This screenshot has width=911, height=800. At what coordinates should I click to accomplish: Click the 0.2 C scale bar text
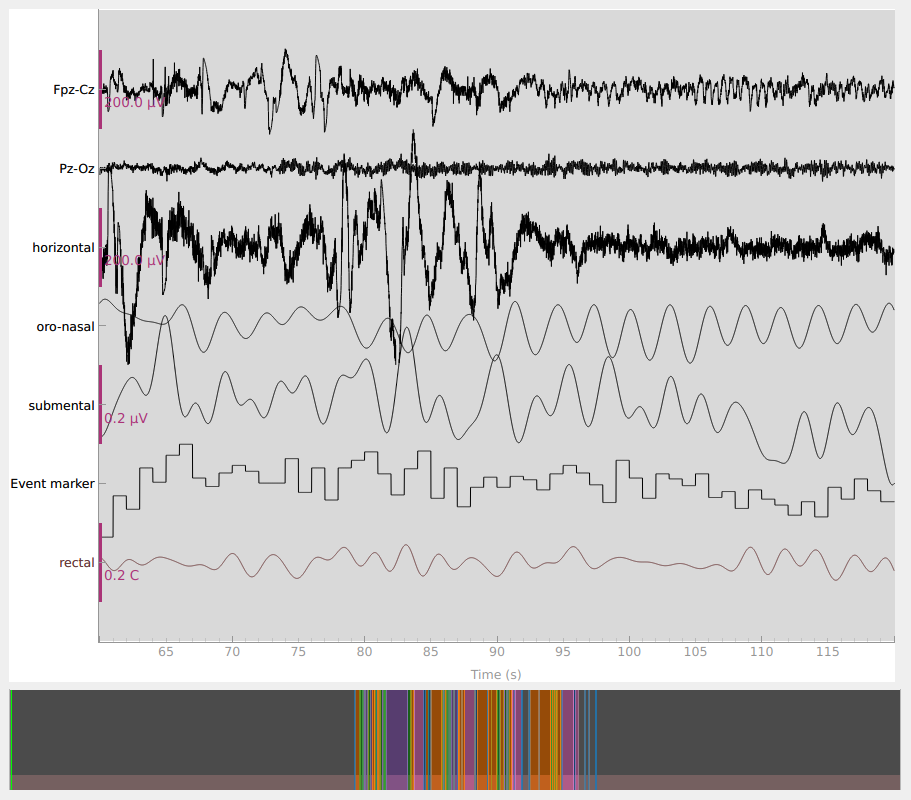click(x=122, y=576)
